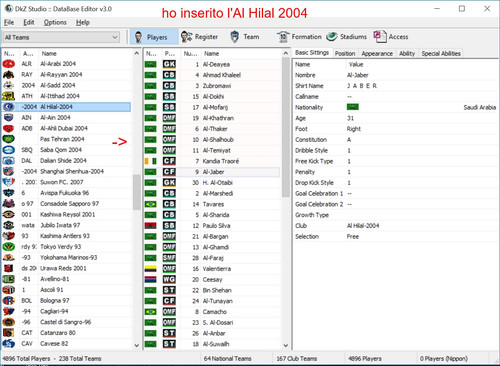500x366 pixels.
Task: Click the CF position badge for Kandia Traoré
Action: 169,161
